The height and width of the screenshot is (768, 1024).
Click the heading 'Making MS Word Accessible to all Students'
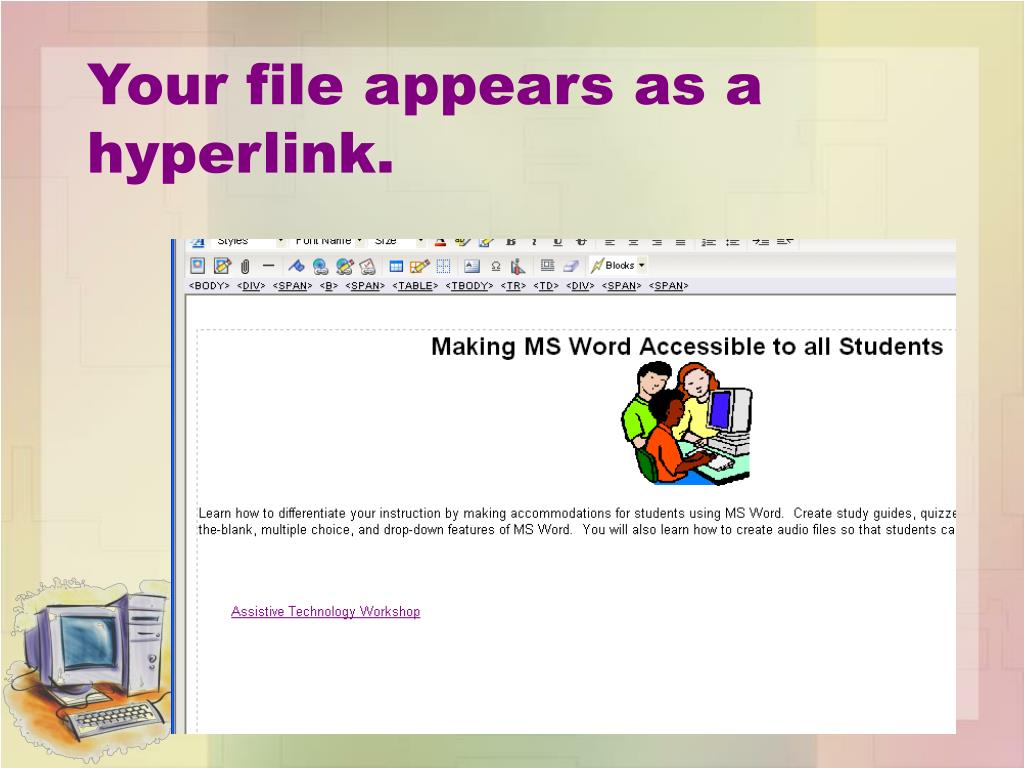[x=687, y=346]
